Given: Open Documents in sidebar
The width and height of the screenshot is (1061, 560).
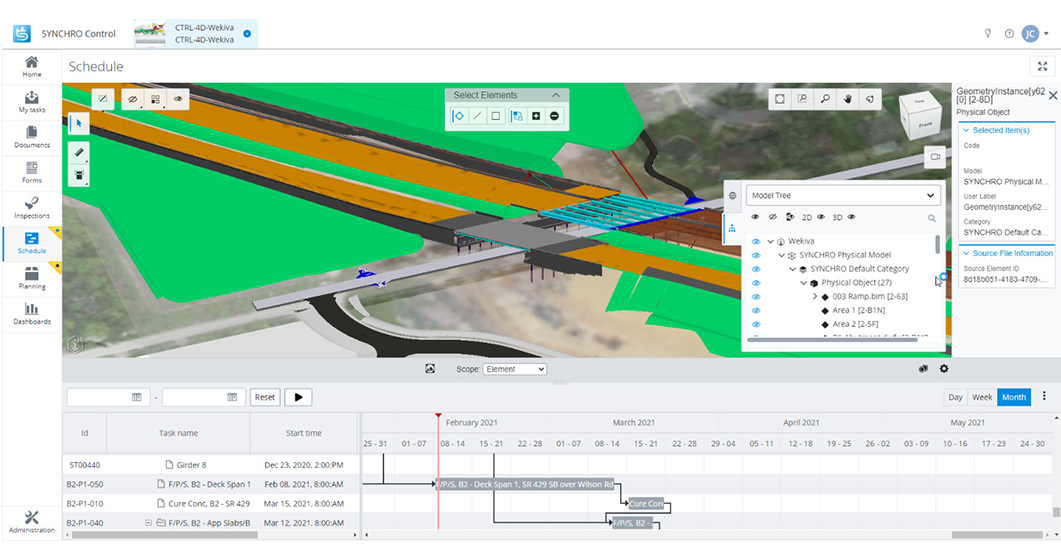Looking at the screenshot, I should 32,137.
